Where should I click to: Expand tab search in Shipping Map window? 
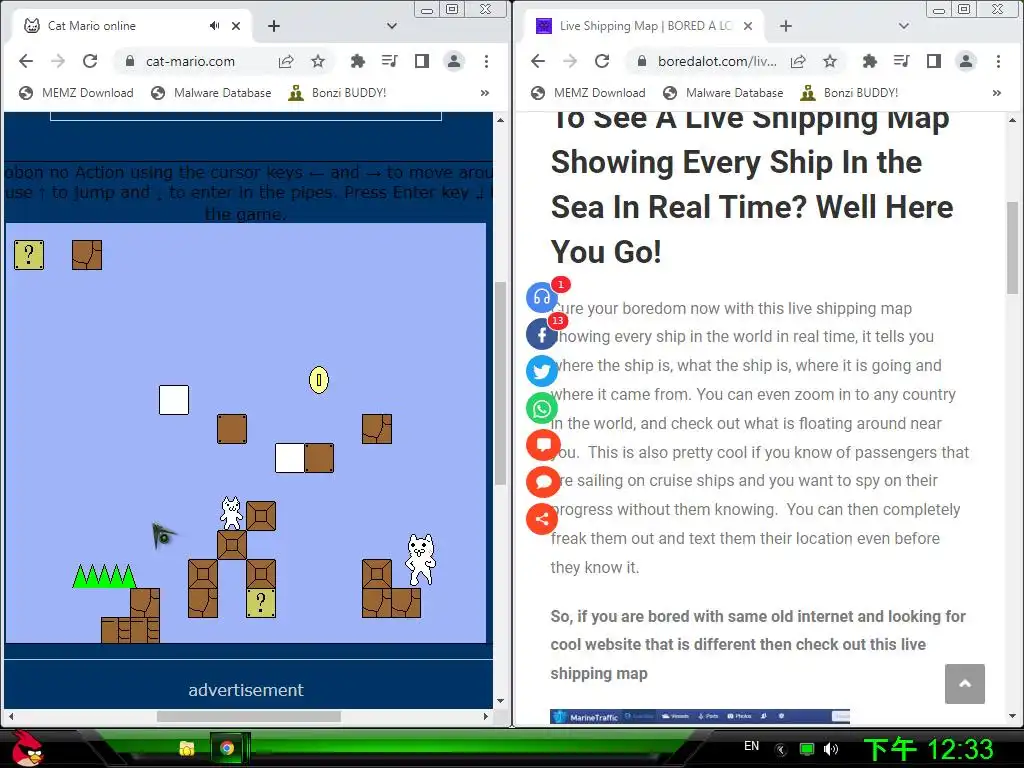click(904, 26)
